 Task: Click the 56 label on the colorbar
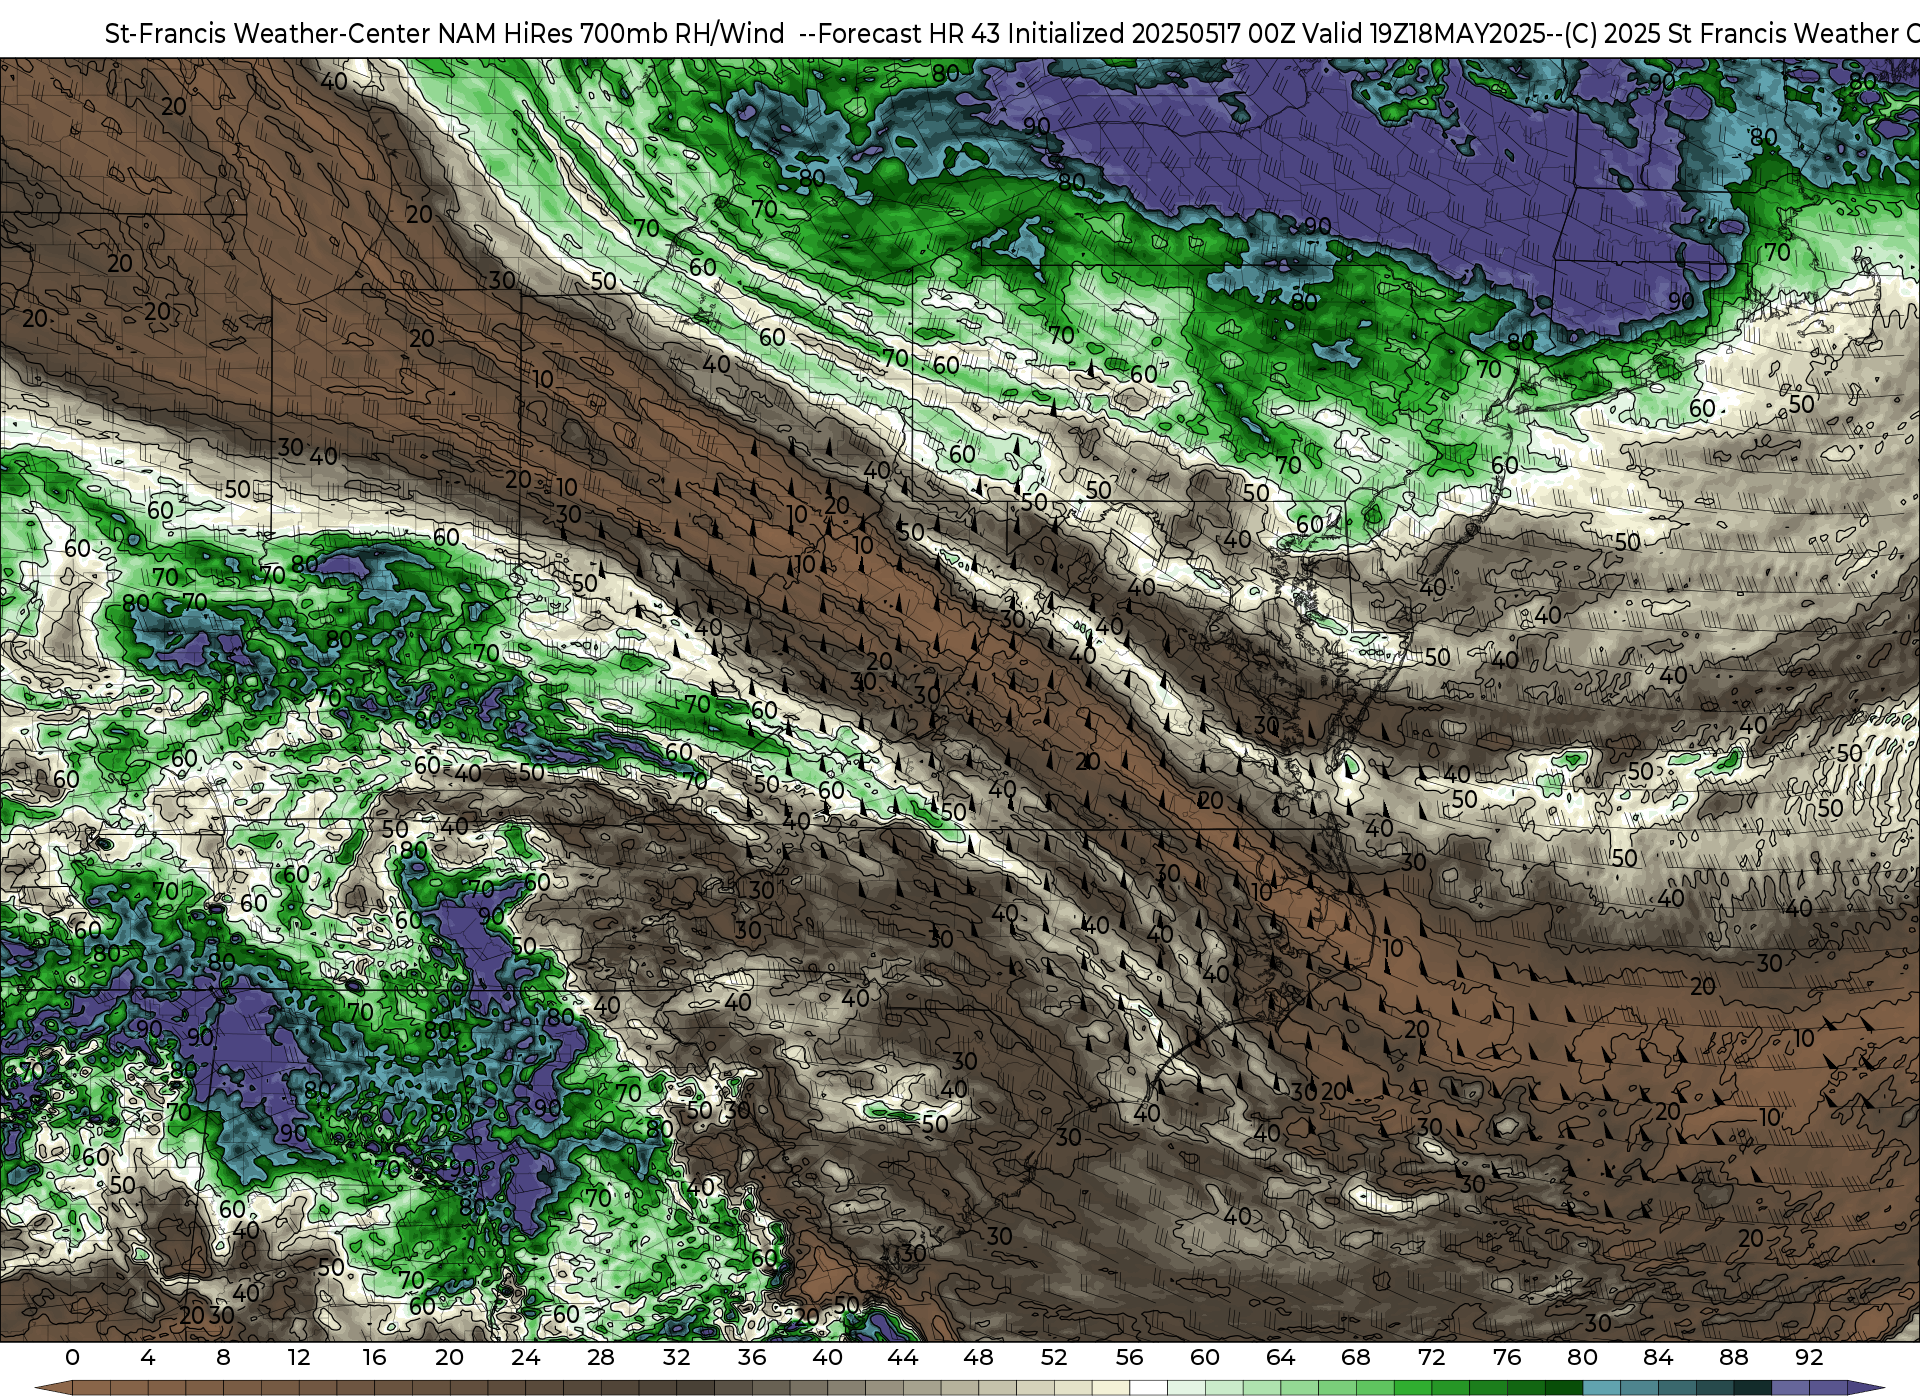pyautogui.click(x=1129, y=1357)
